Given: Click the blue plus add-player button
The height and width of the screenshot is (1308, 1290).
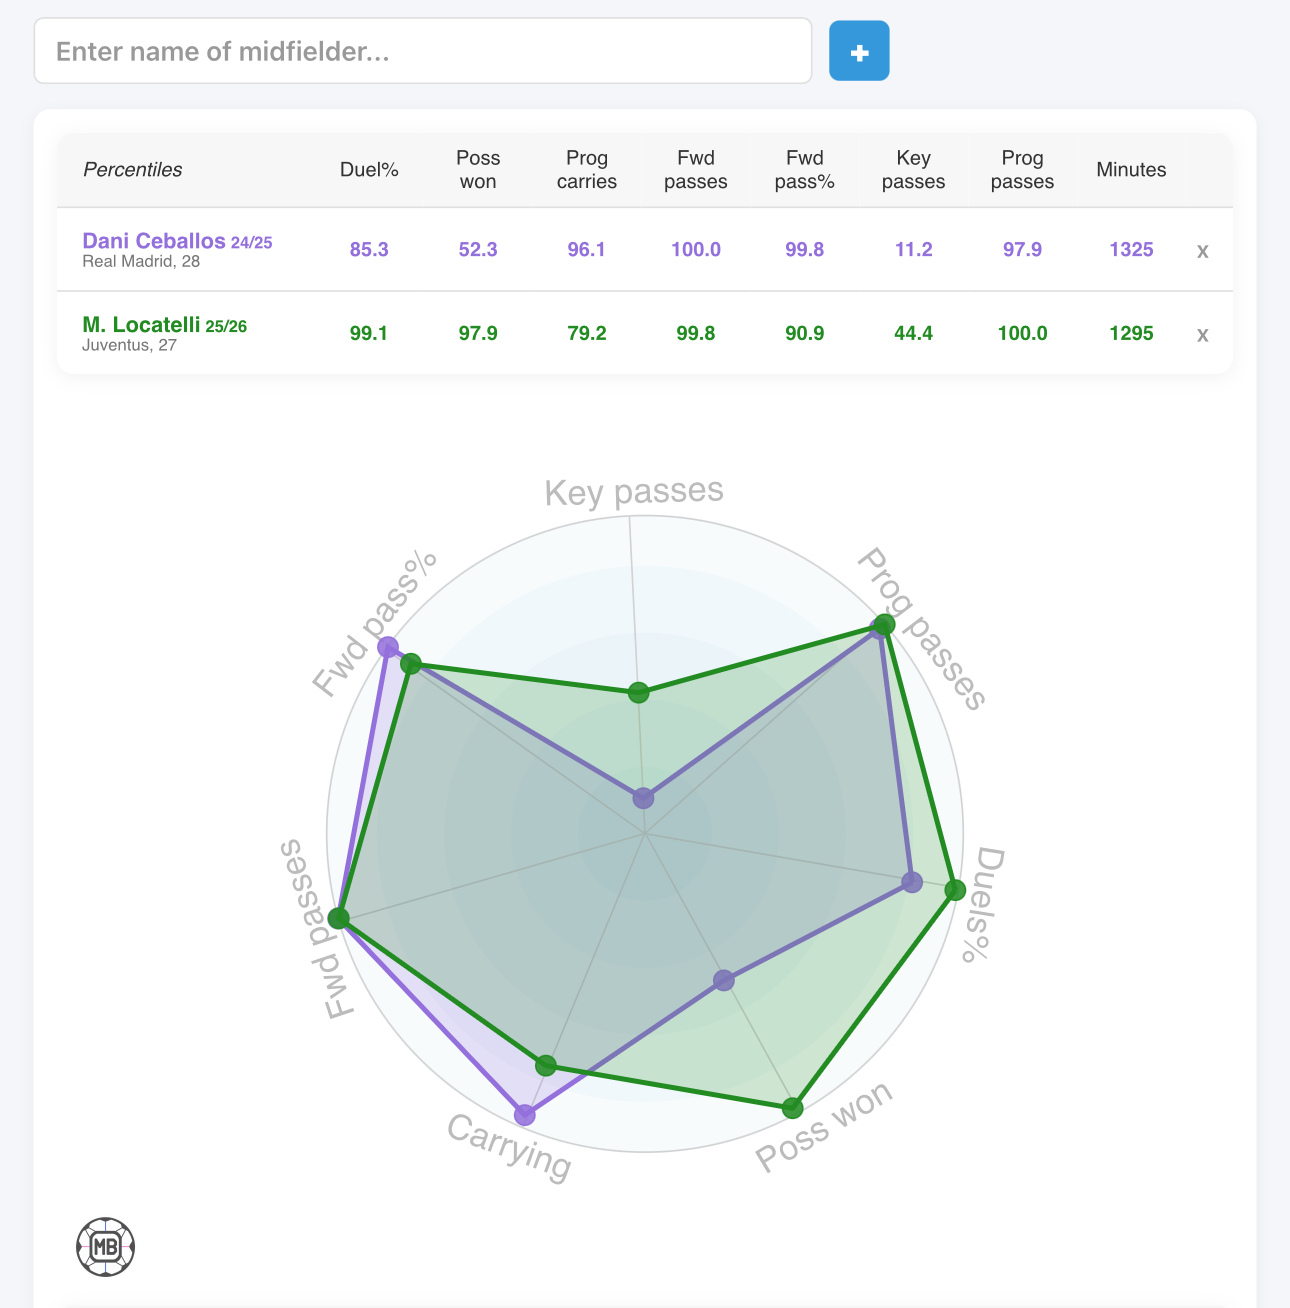Looking at the screenshot, I should click(x=859, y=51).
